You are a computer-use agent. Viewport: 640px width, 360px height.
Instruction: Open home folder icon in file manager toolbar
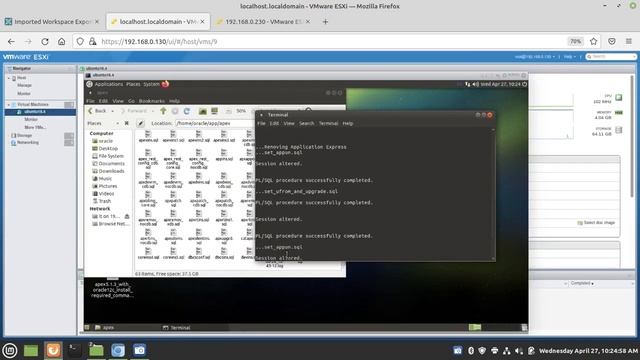coord(202,111)
